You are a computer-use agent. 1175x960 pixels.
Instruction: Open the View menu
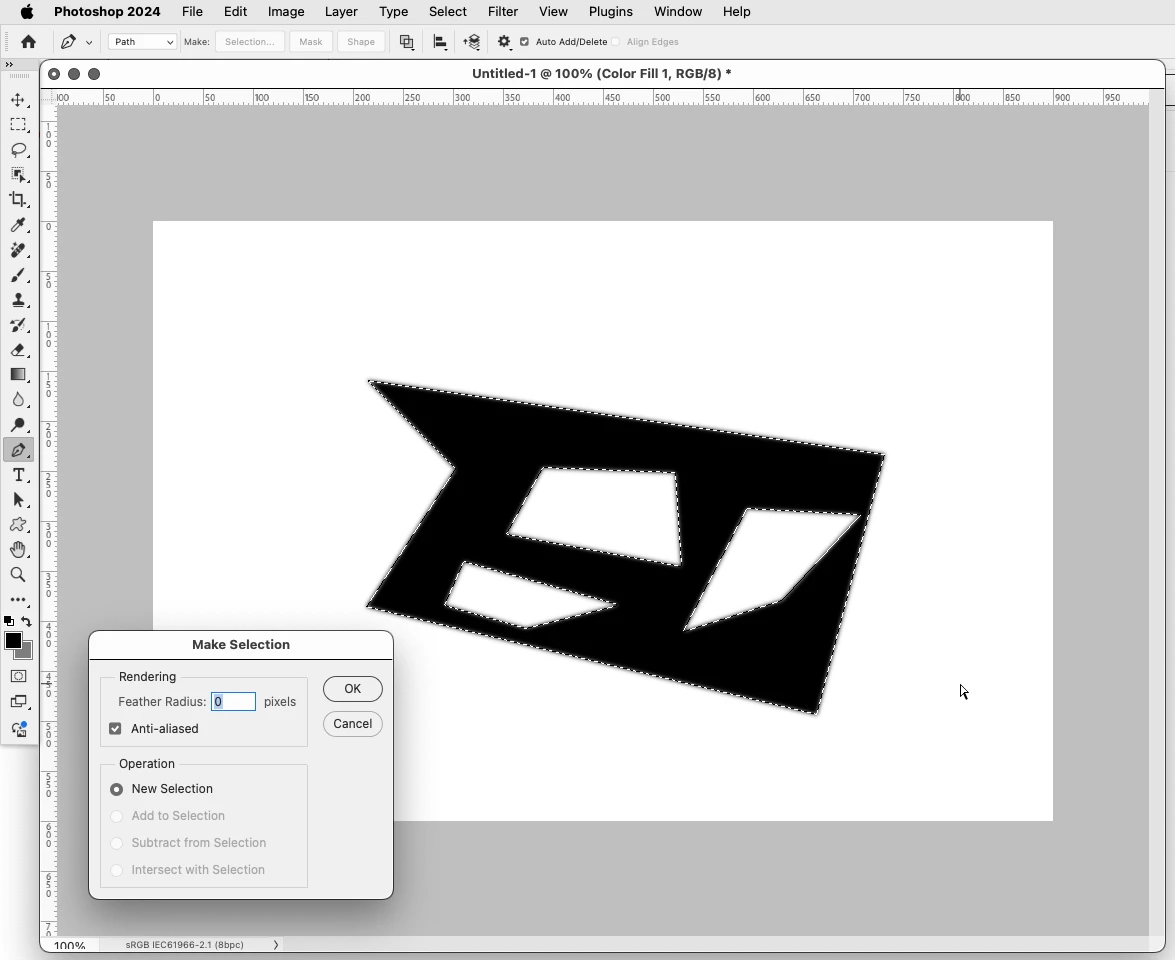[553, 11]
